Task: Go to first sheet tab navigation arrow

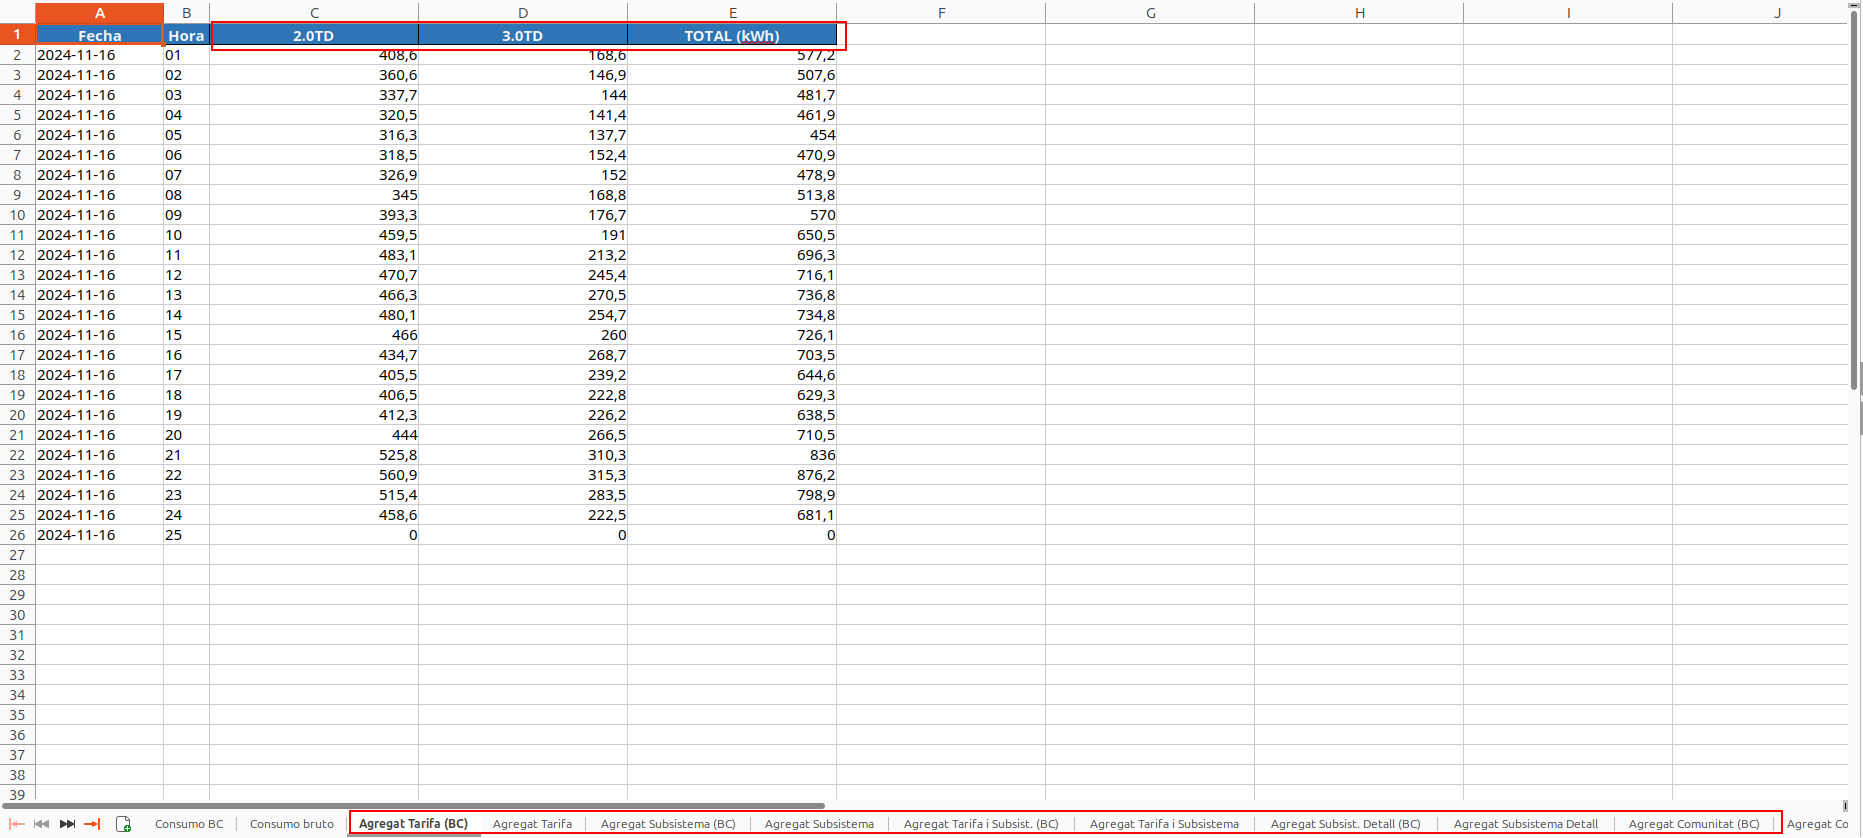Action: pos(17,824)
